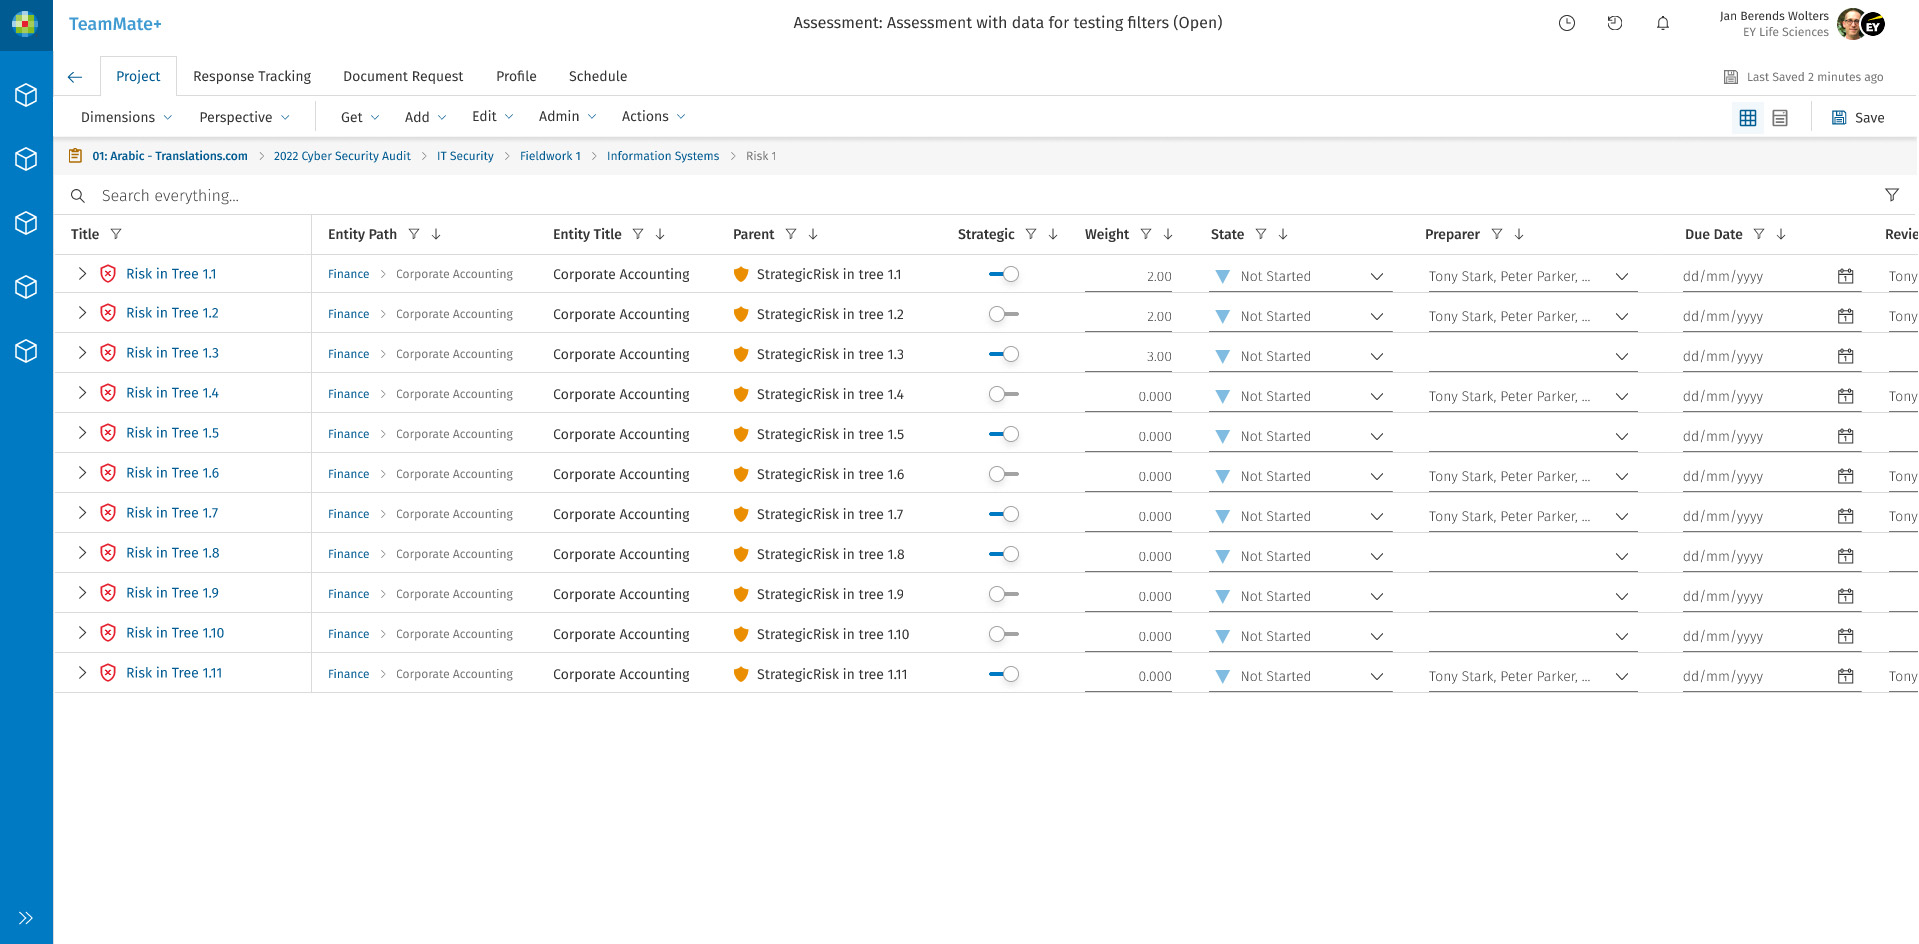Switch to the Response Tracking tab
Image resolution: width=1919 pixels, height=944 pixels.
[252, 76]
